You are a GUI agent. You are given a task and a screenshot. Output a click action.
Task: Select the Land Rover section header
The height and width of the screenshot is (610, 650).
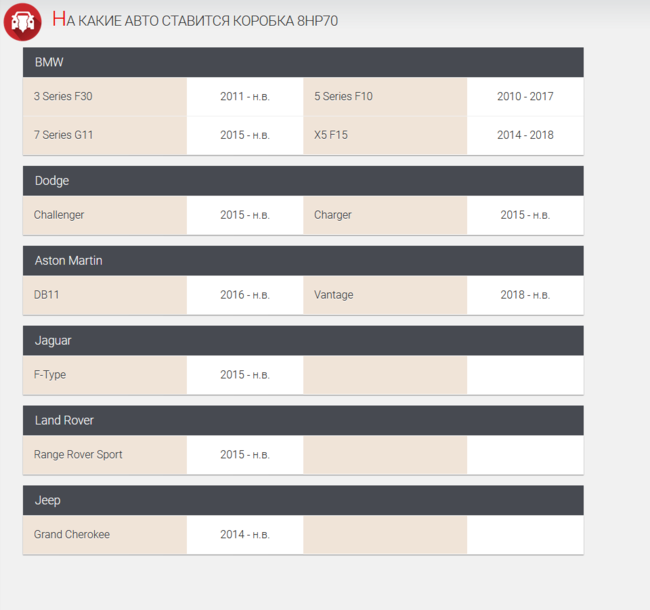(303, 421)
